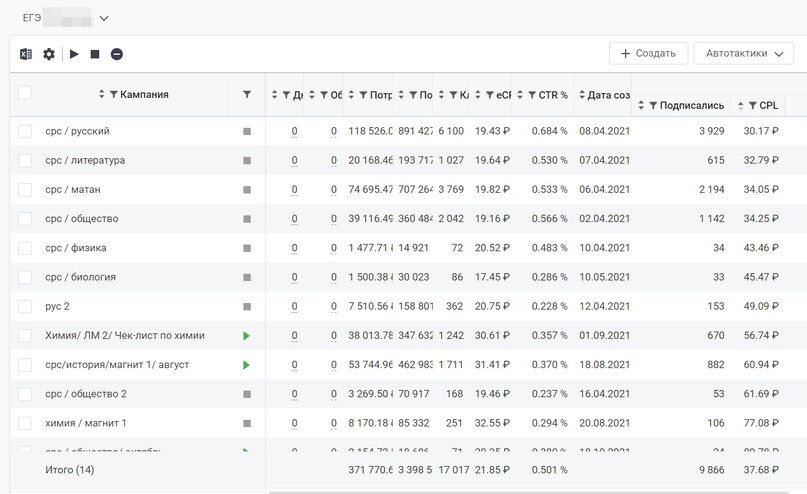The height and width of the screenshot is (494, 807).
Task: Check the срс / русский row checkbox
Action: pyautogui.click(x=25, y=131)
